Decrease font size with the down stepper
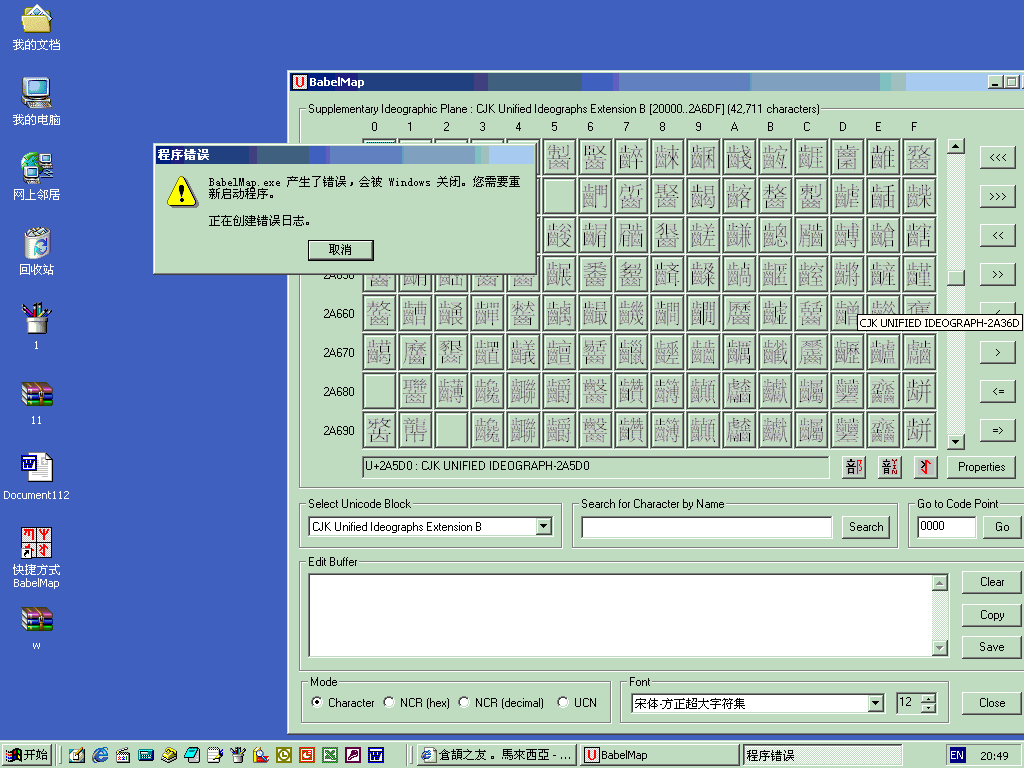The height and width of the screenshot is (768, 1024). click(928, 708)
